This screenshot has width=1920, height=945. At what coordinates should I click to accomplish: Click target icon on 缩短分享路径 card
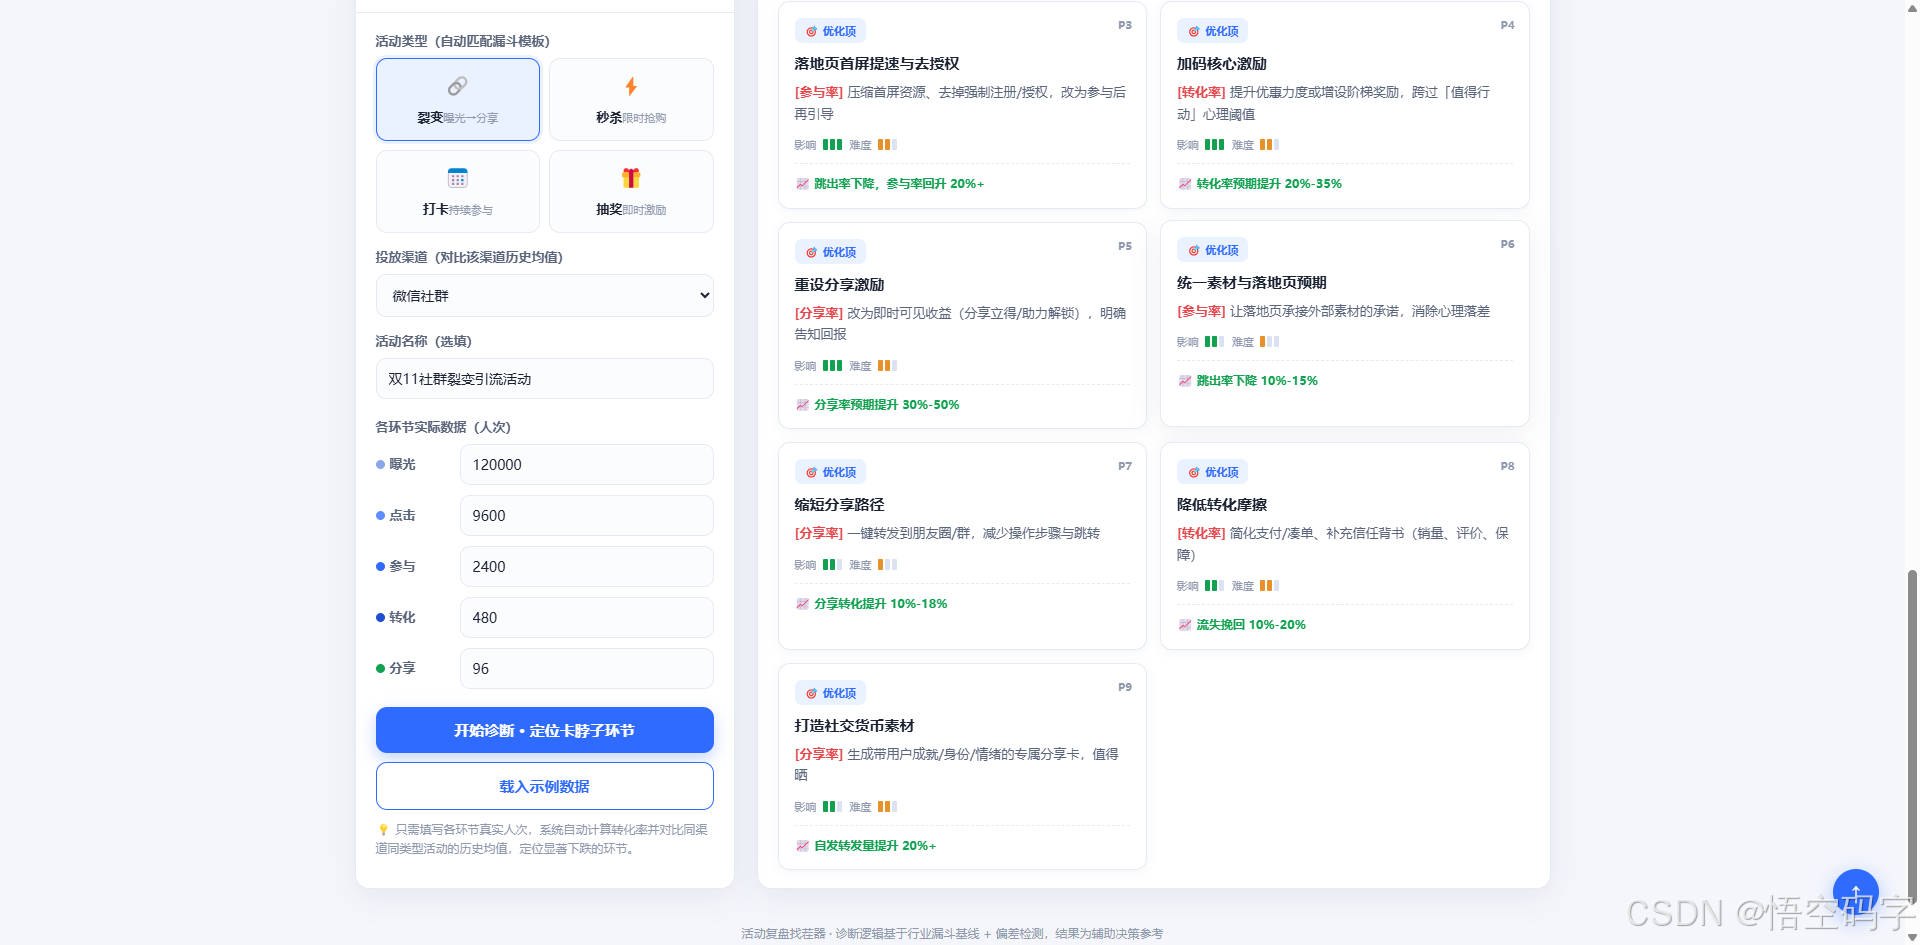(811, 473)
